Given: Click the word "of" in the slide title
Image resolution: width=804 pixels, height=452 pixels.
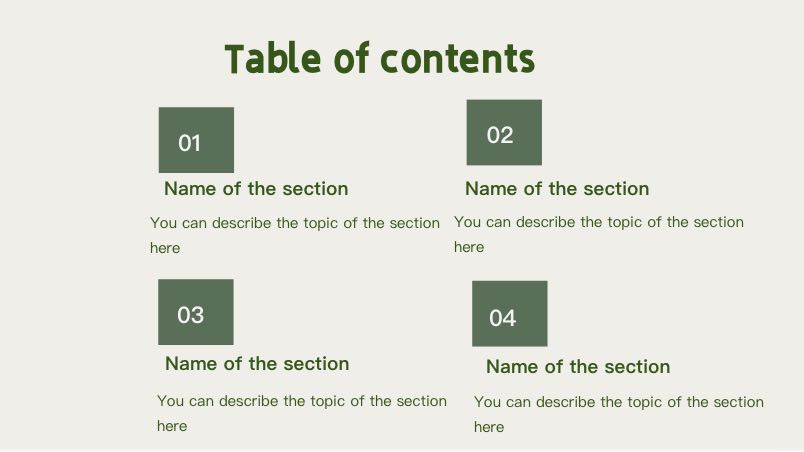Looking at the screenshot, I should click(350, 59).
